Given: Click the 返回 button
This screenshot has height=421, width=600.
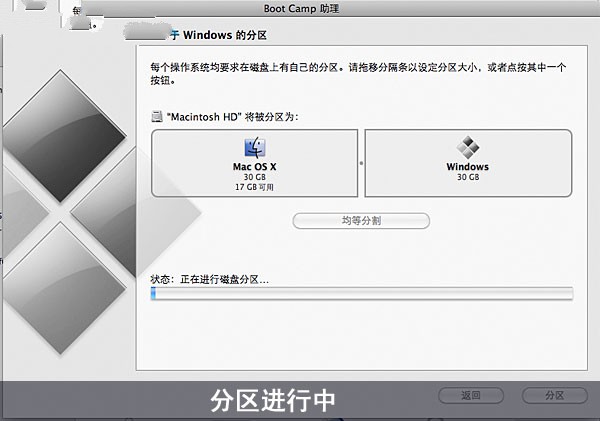Looking at the screenshot, I should tap(471, 396).
